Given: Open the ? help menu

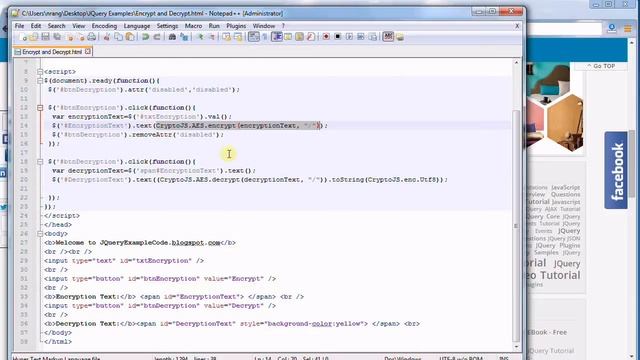Looking at the screenshot, I should pos(283,26).
